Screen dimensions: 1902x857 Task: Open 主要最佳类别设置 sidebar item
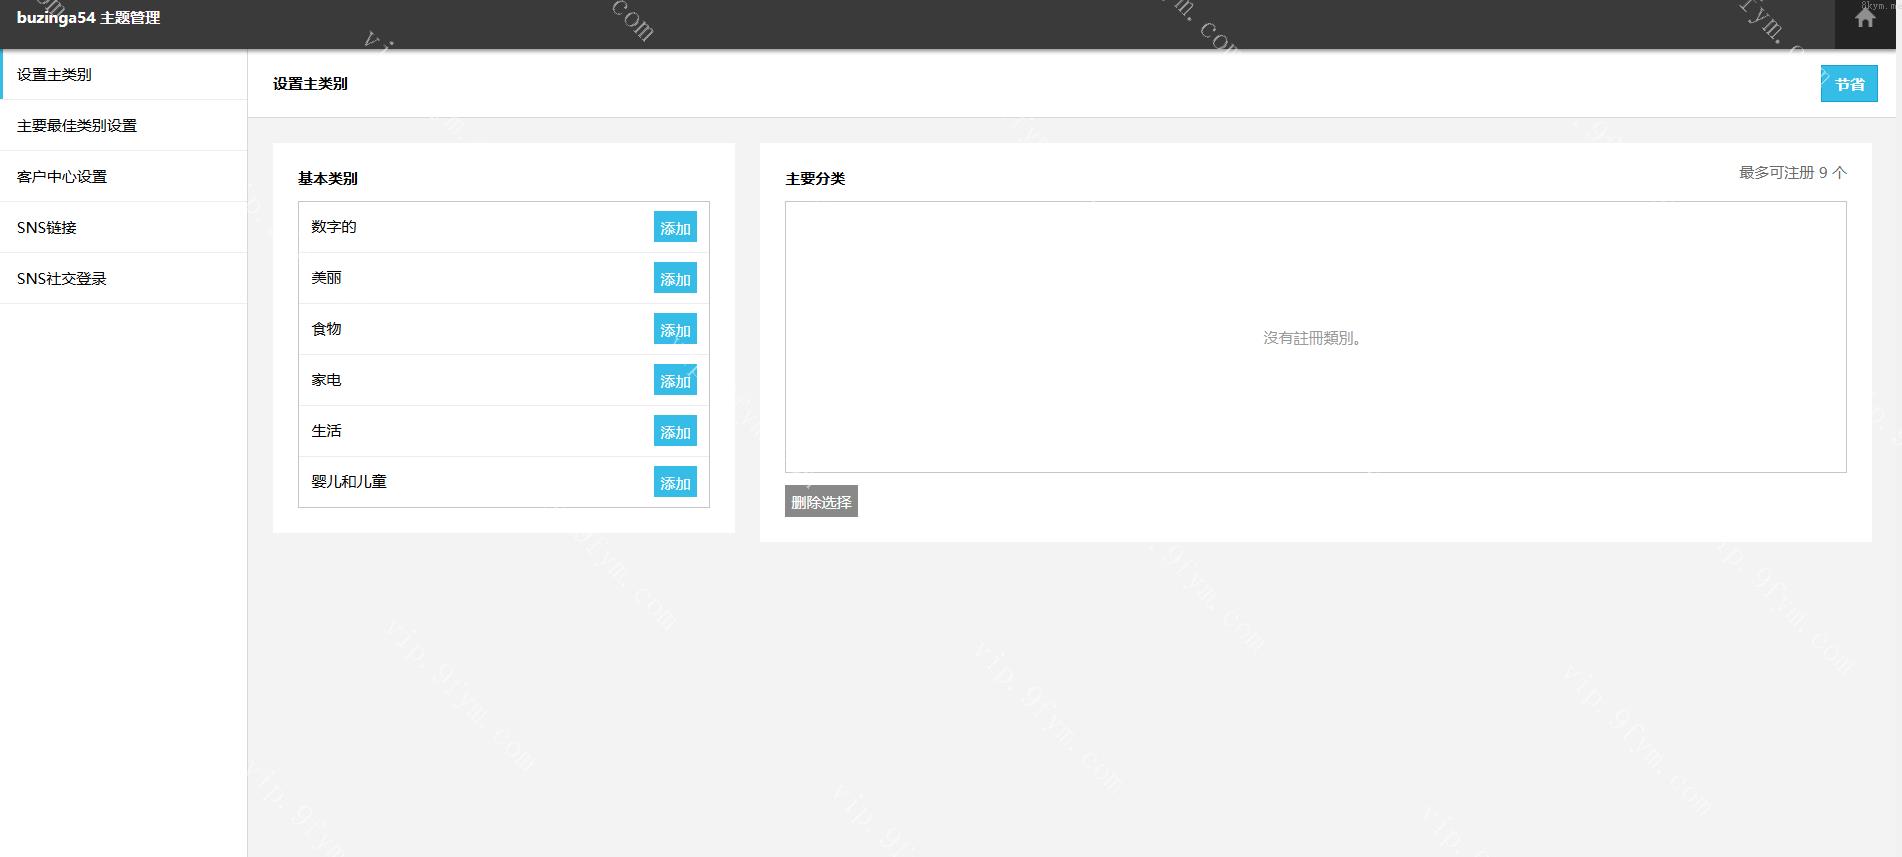click(77, 126)
